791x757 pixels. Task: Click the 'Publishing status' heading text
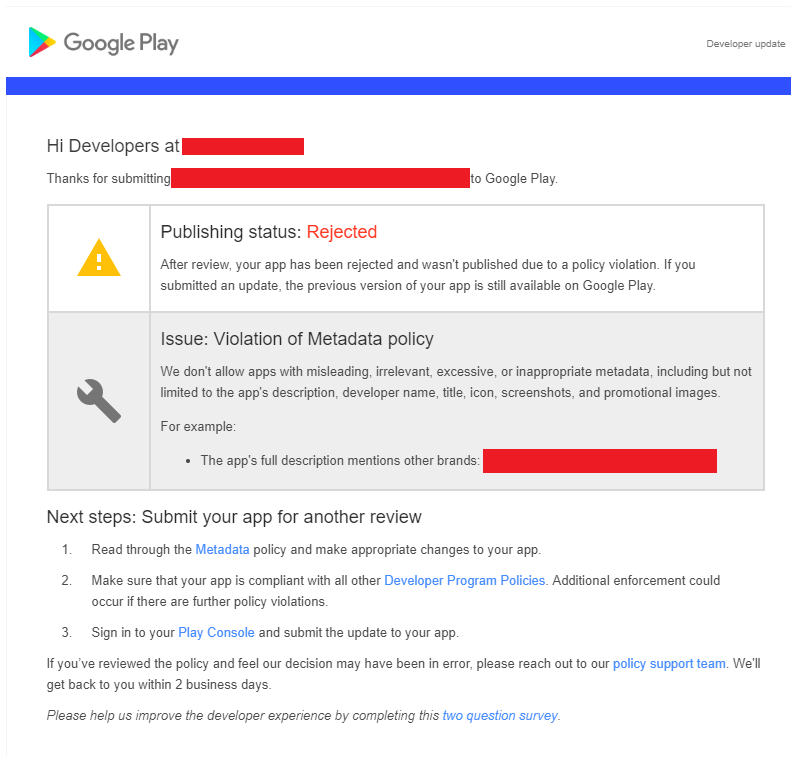pyautogui.click(x=231, y=232)
